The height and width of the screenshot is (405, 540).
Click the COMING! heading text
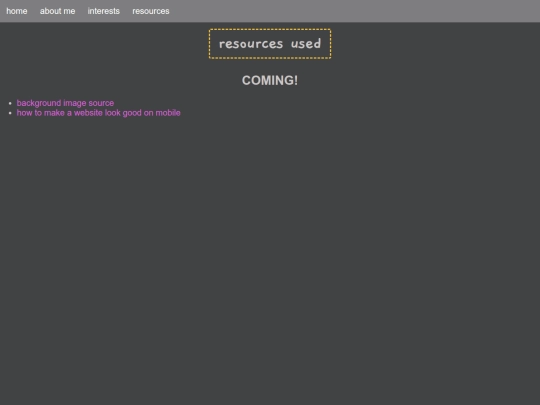(x=270, y=80)
